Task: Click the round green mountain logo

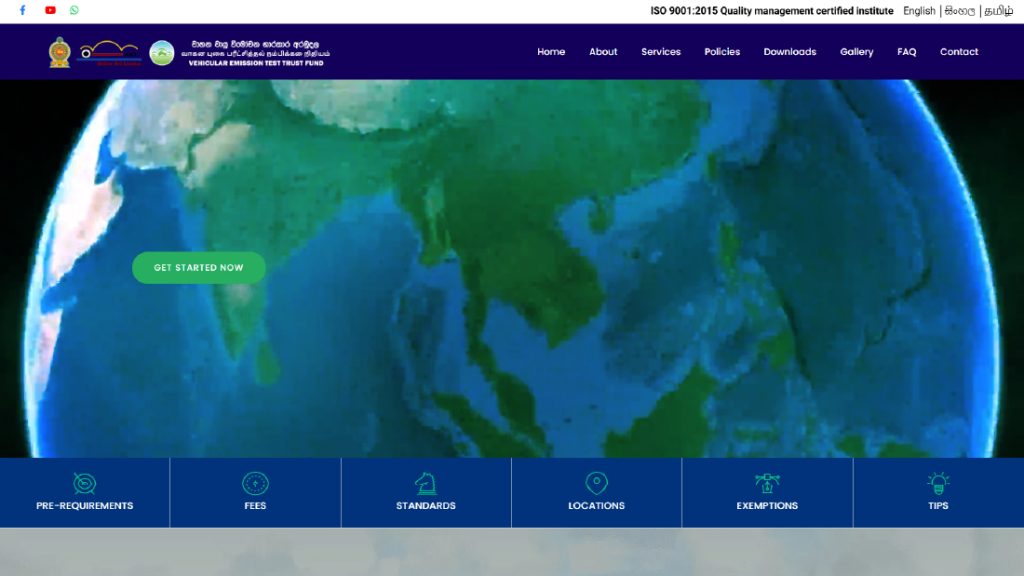Action: [x=161, y=53]
